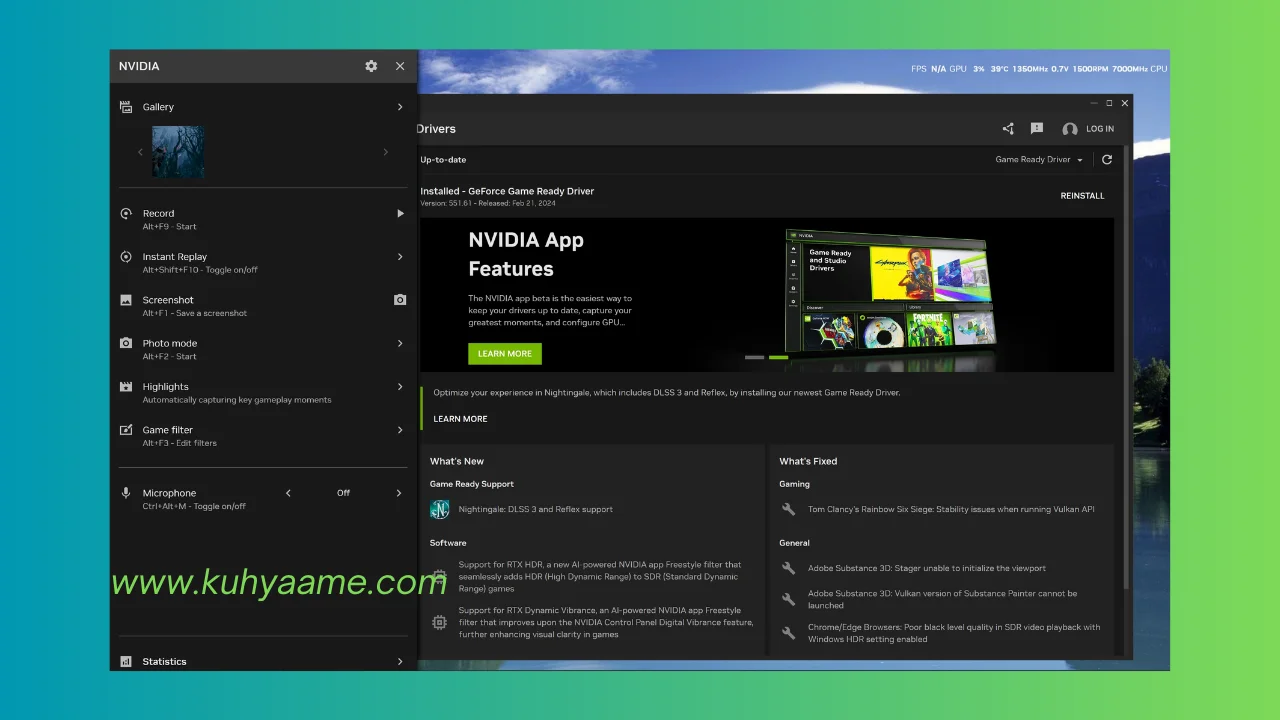Start recording with the play arrow

point(400,213)
